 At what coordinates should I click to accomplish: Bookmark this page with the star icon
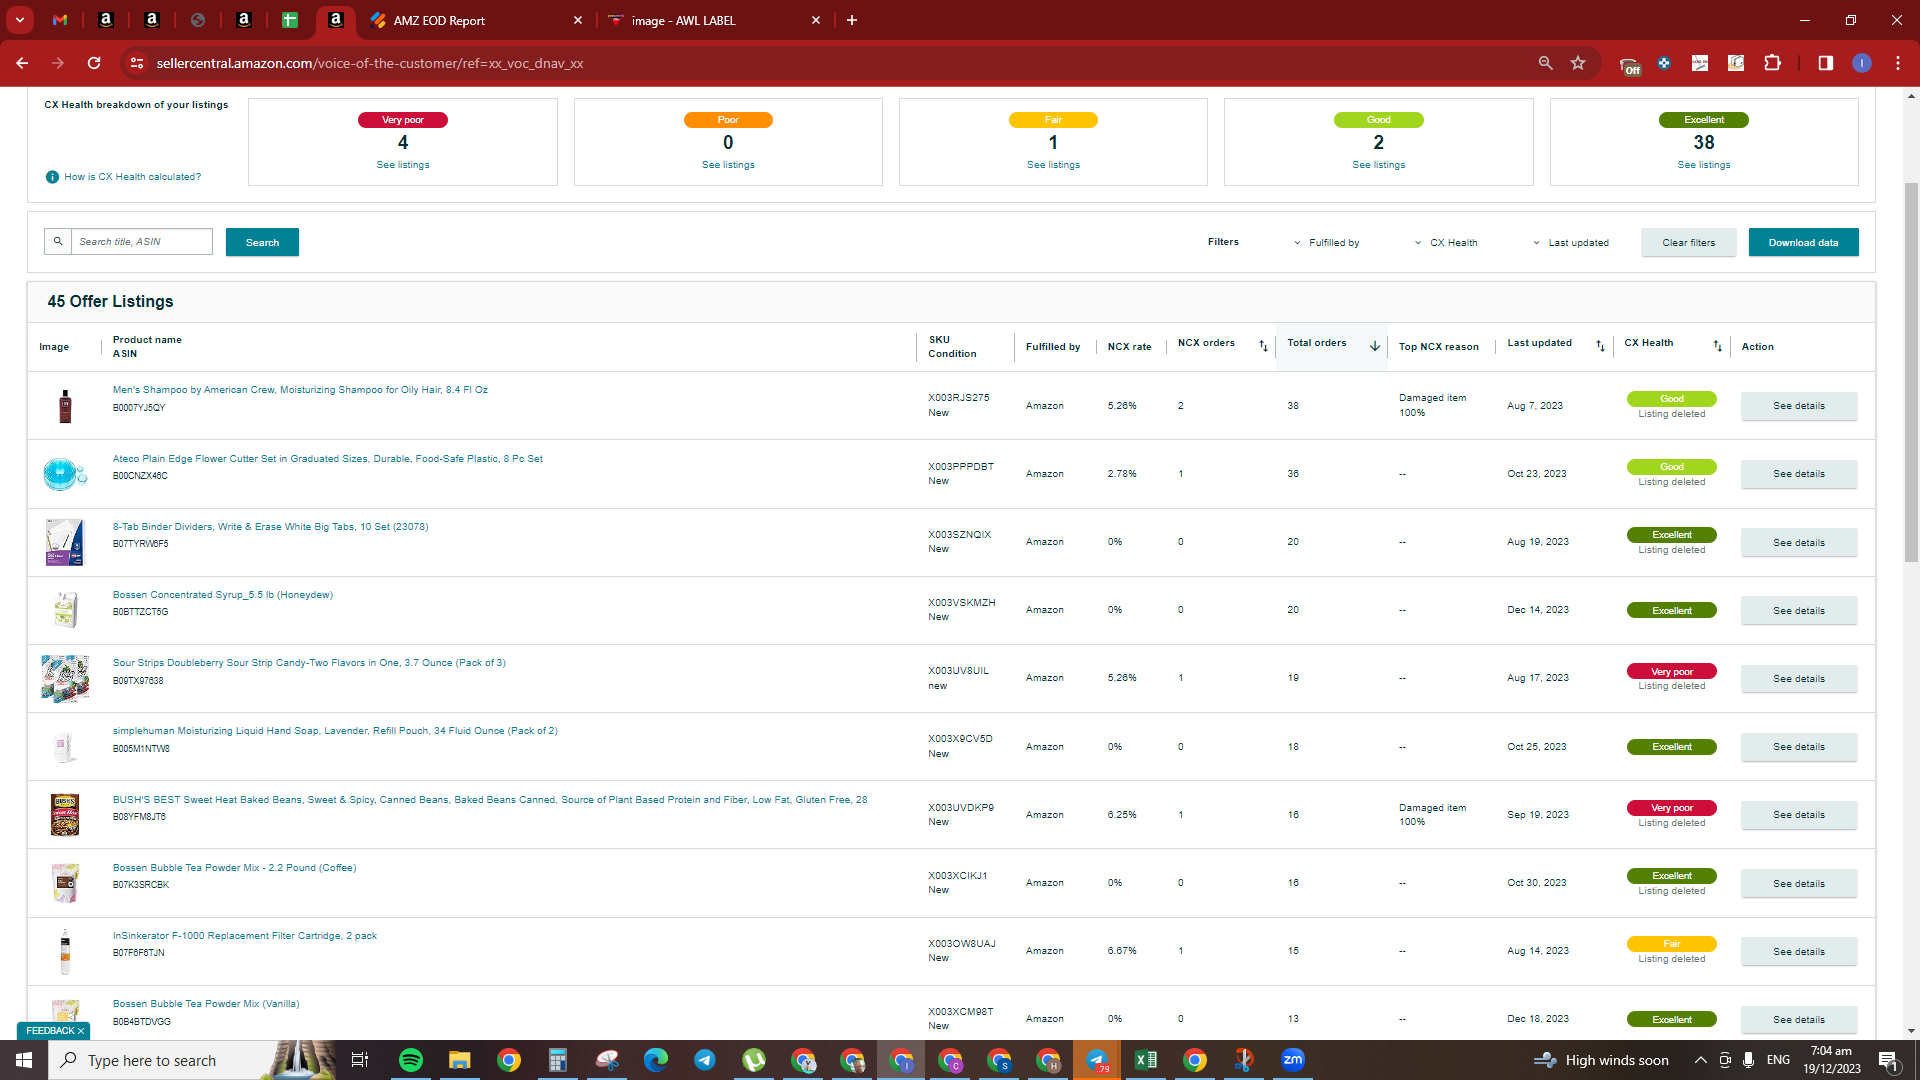coord(1578,63)
